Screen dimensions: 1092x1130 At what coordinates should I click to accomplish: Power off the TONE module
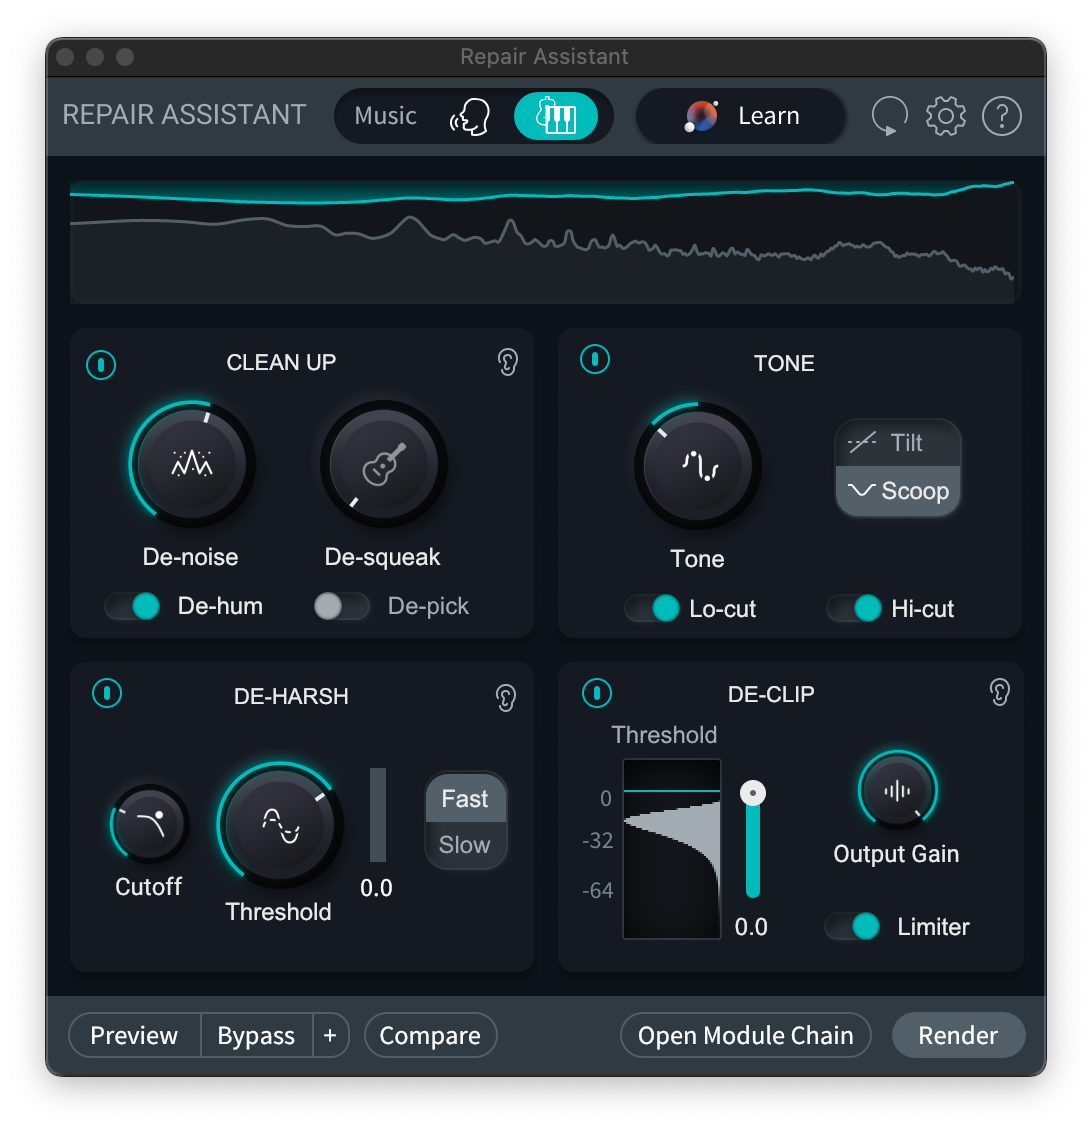click(x=595, y=359)
